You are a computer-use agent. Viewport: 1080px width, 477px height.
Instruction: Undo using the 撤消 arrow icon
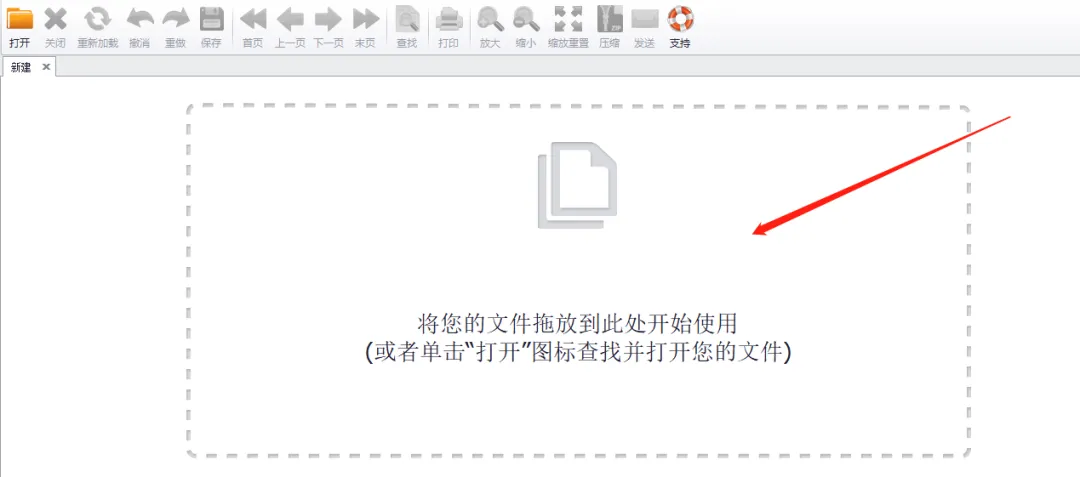(x=140, y=19)
